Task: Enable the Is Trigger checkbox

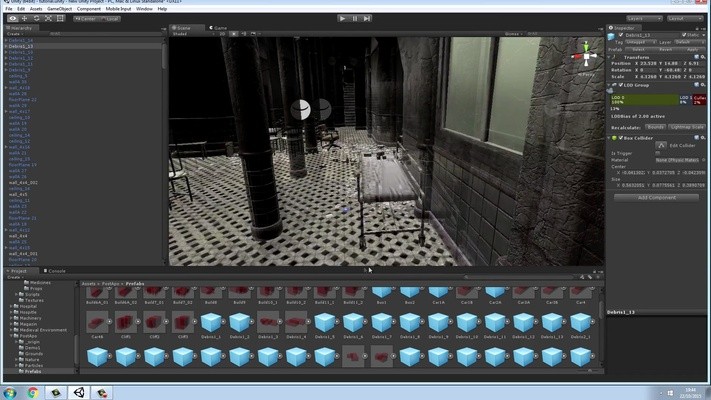Action: [657, 153]
